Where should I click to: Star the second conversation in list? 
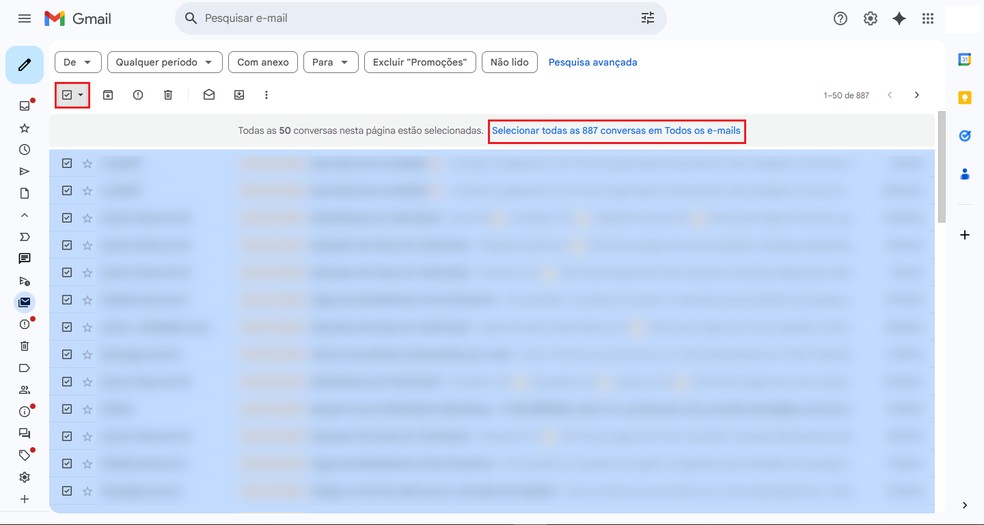coord(87,191)
